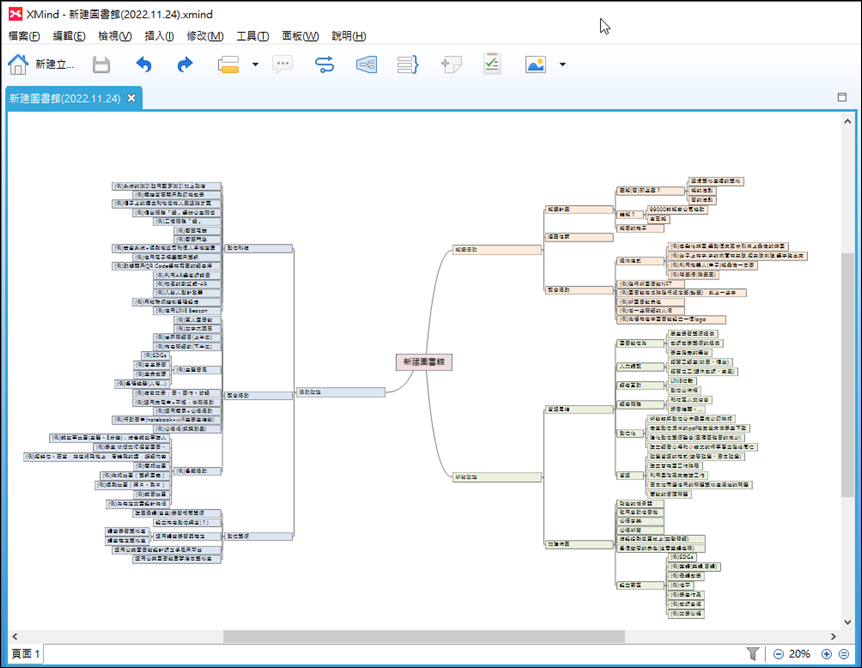This screenshot has height=668, width=862.
Task: Click the XMind logo in the title bar
Action: point(15,14)
